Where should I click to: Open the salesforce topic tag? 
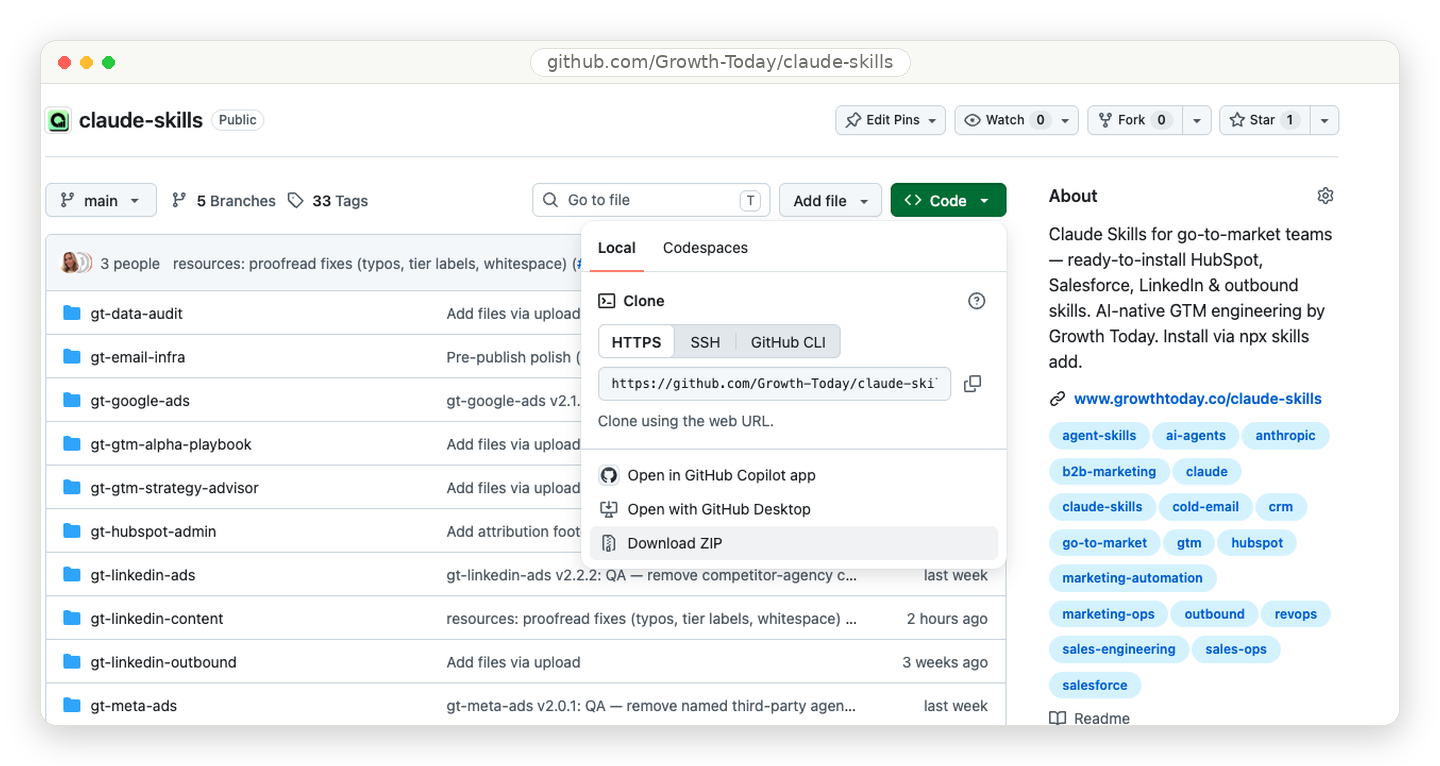pos(1095,685)
